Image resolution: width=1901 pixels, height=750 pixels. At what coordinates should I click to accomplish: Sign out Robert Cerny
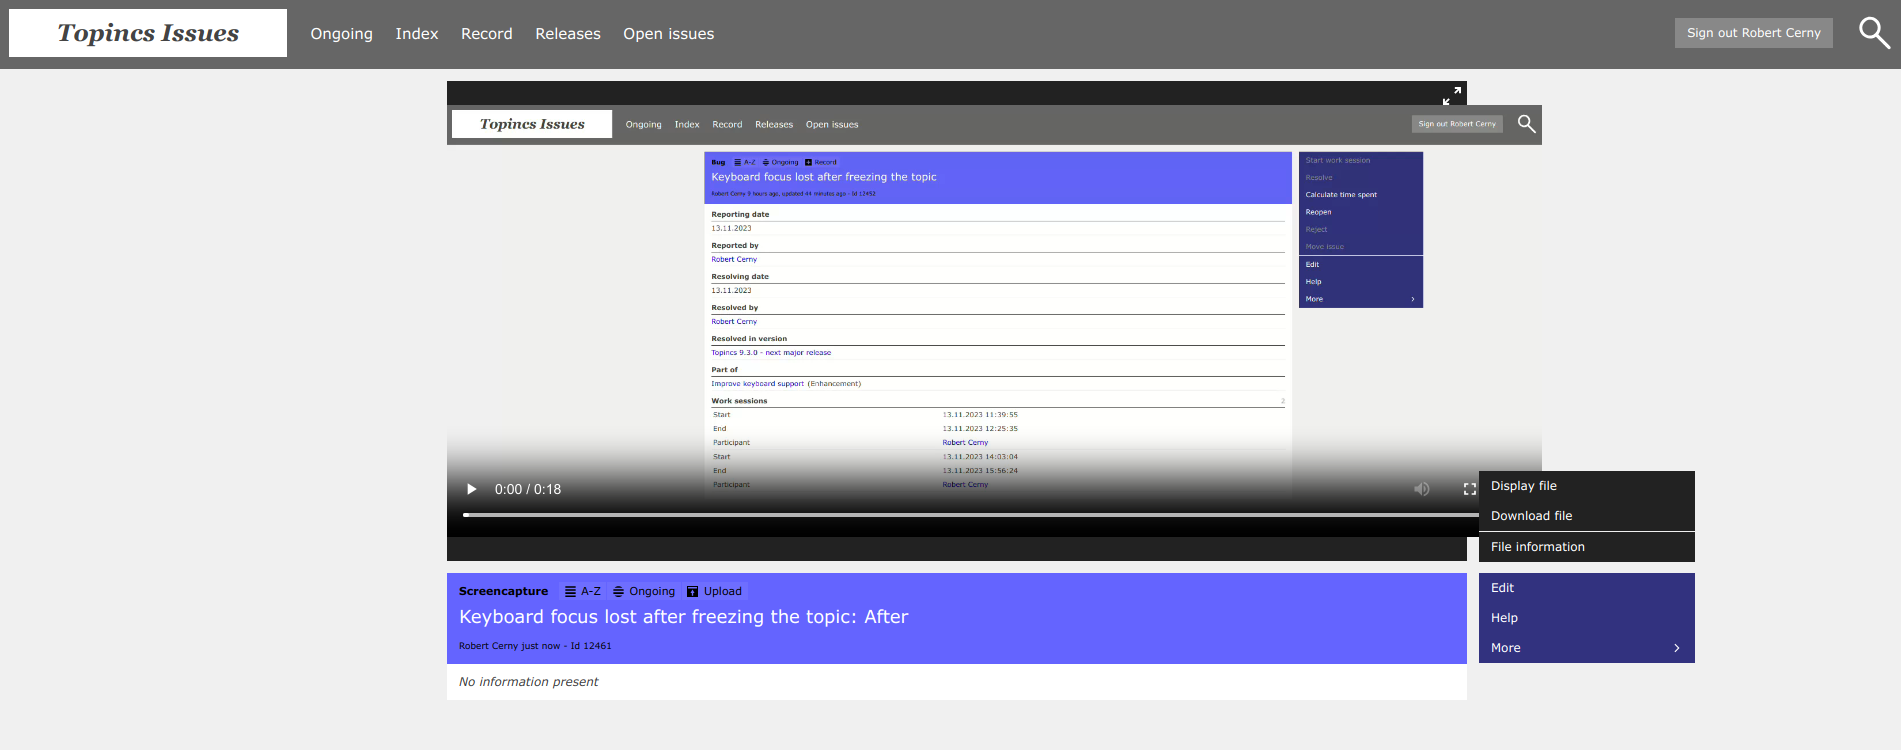coord(1753,33)
